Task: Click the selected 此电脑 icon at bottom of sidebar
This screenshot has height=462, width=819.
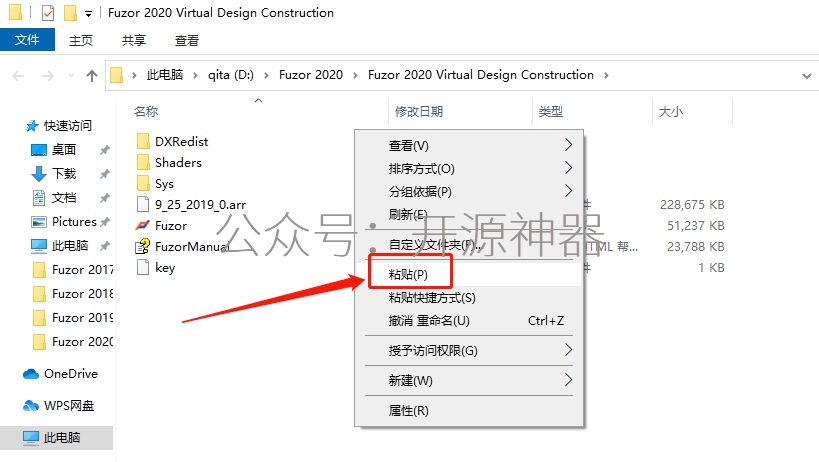Action: (31, 437)
